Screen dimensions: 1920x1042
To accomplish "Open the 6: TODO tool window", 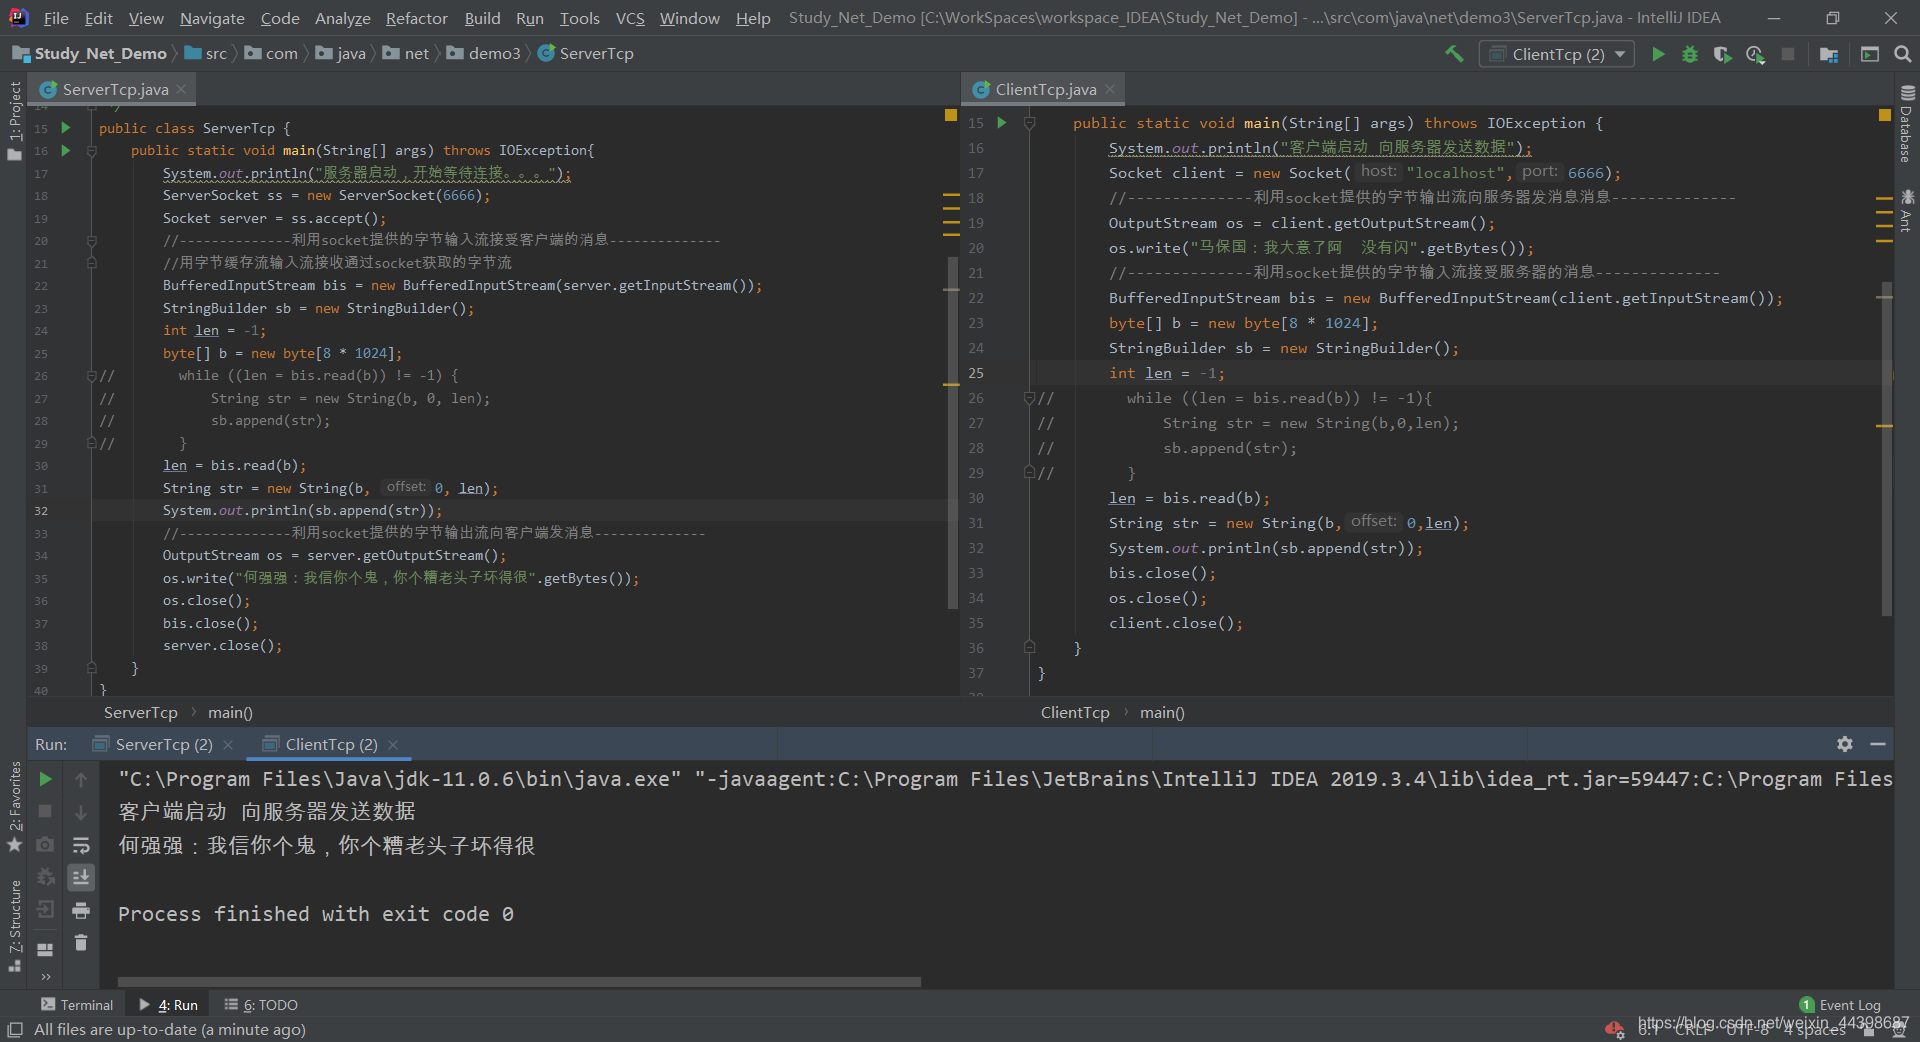I will click(261, 1005).
